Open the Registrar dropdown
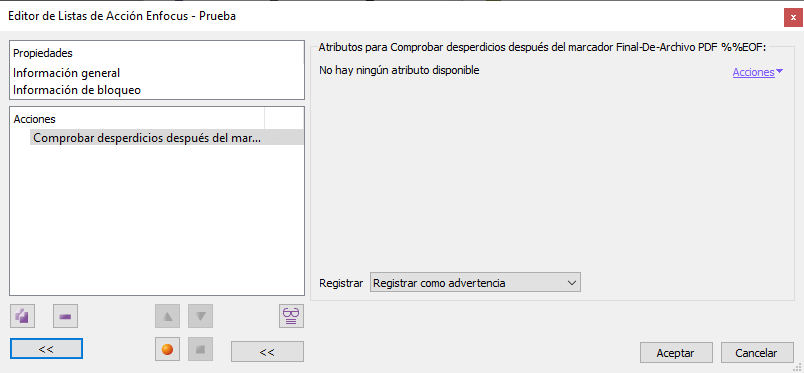 [x=475, y=283]
